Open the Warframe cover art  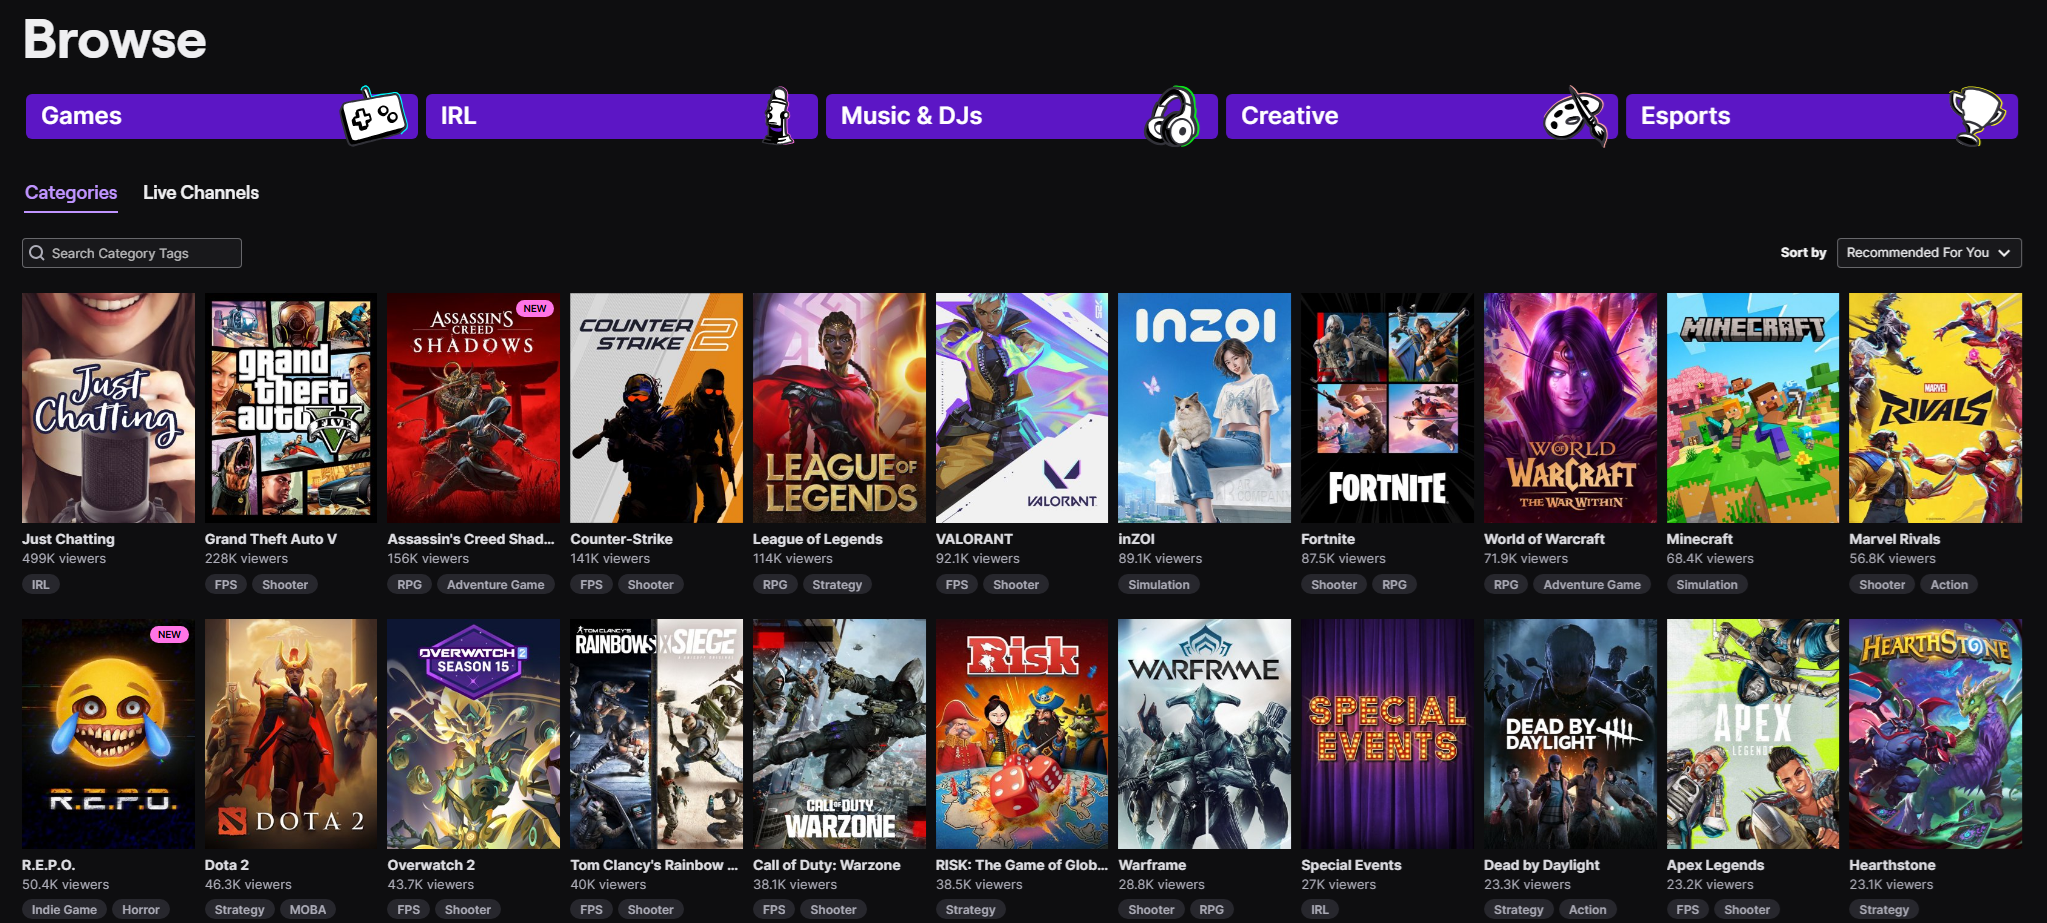[1204, 734]
